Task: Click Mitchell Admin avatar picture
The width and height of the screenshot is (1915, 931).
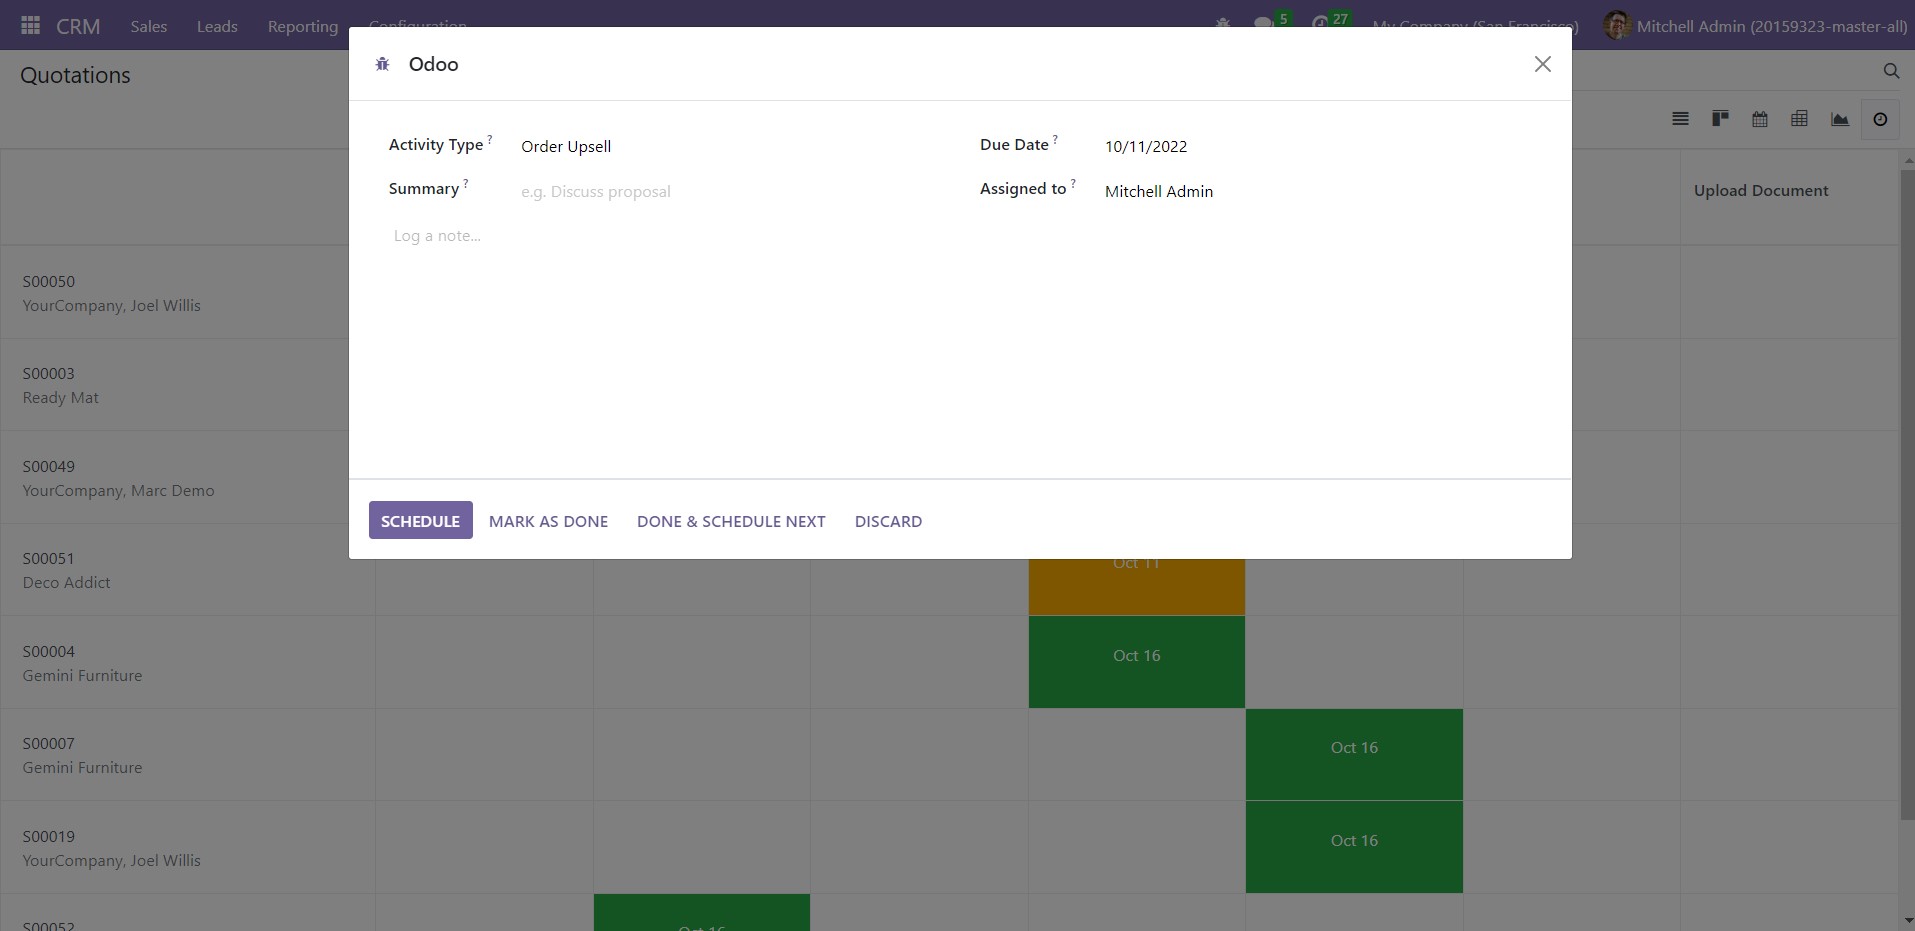Action: tap(1616, 25)
